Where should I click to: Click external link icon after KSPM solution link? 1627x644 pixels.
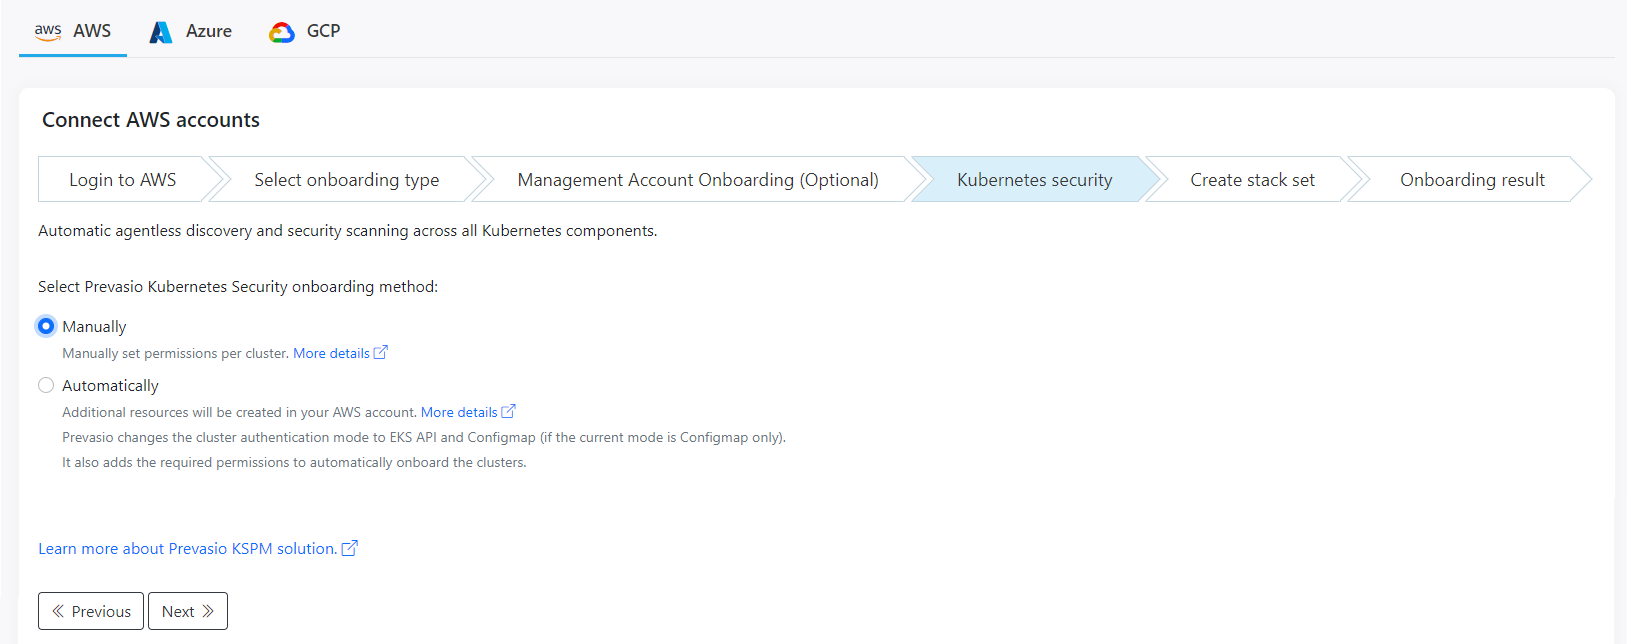(349, 549)
